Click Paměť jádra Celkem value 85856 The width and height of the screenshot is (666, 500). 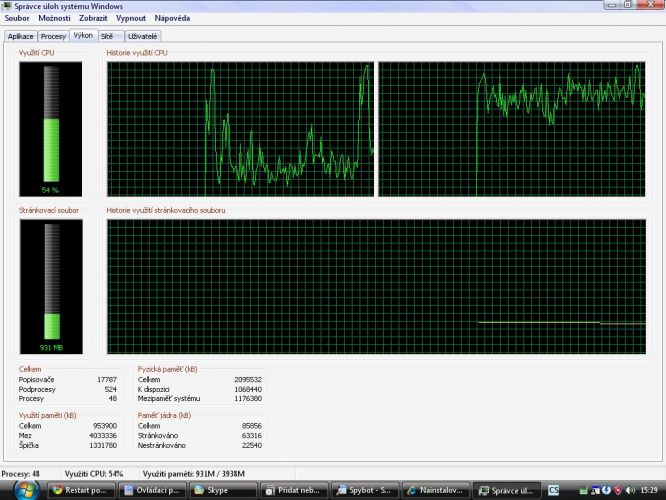(251, 426)
